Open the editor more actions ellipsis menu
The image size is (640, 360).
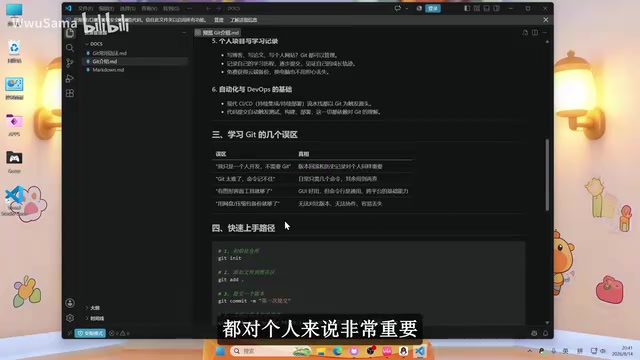[544, 33]
